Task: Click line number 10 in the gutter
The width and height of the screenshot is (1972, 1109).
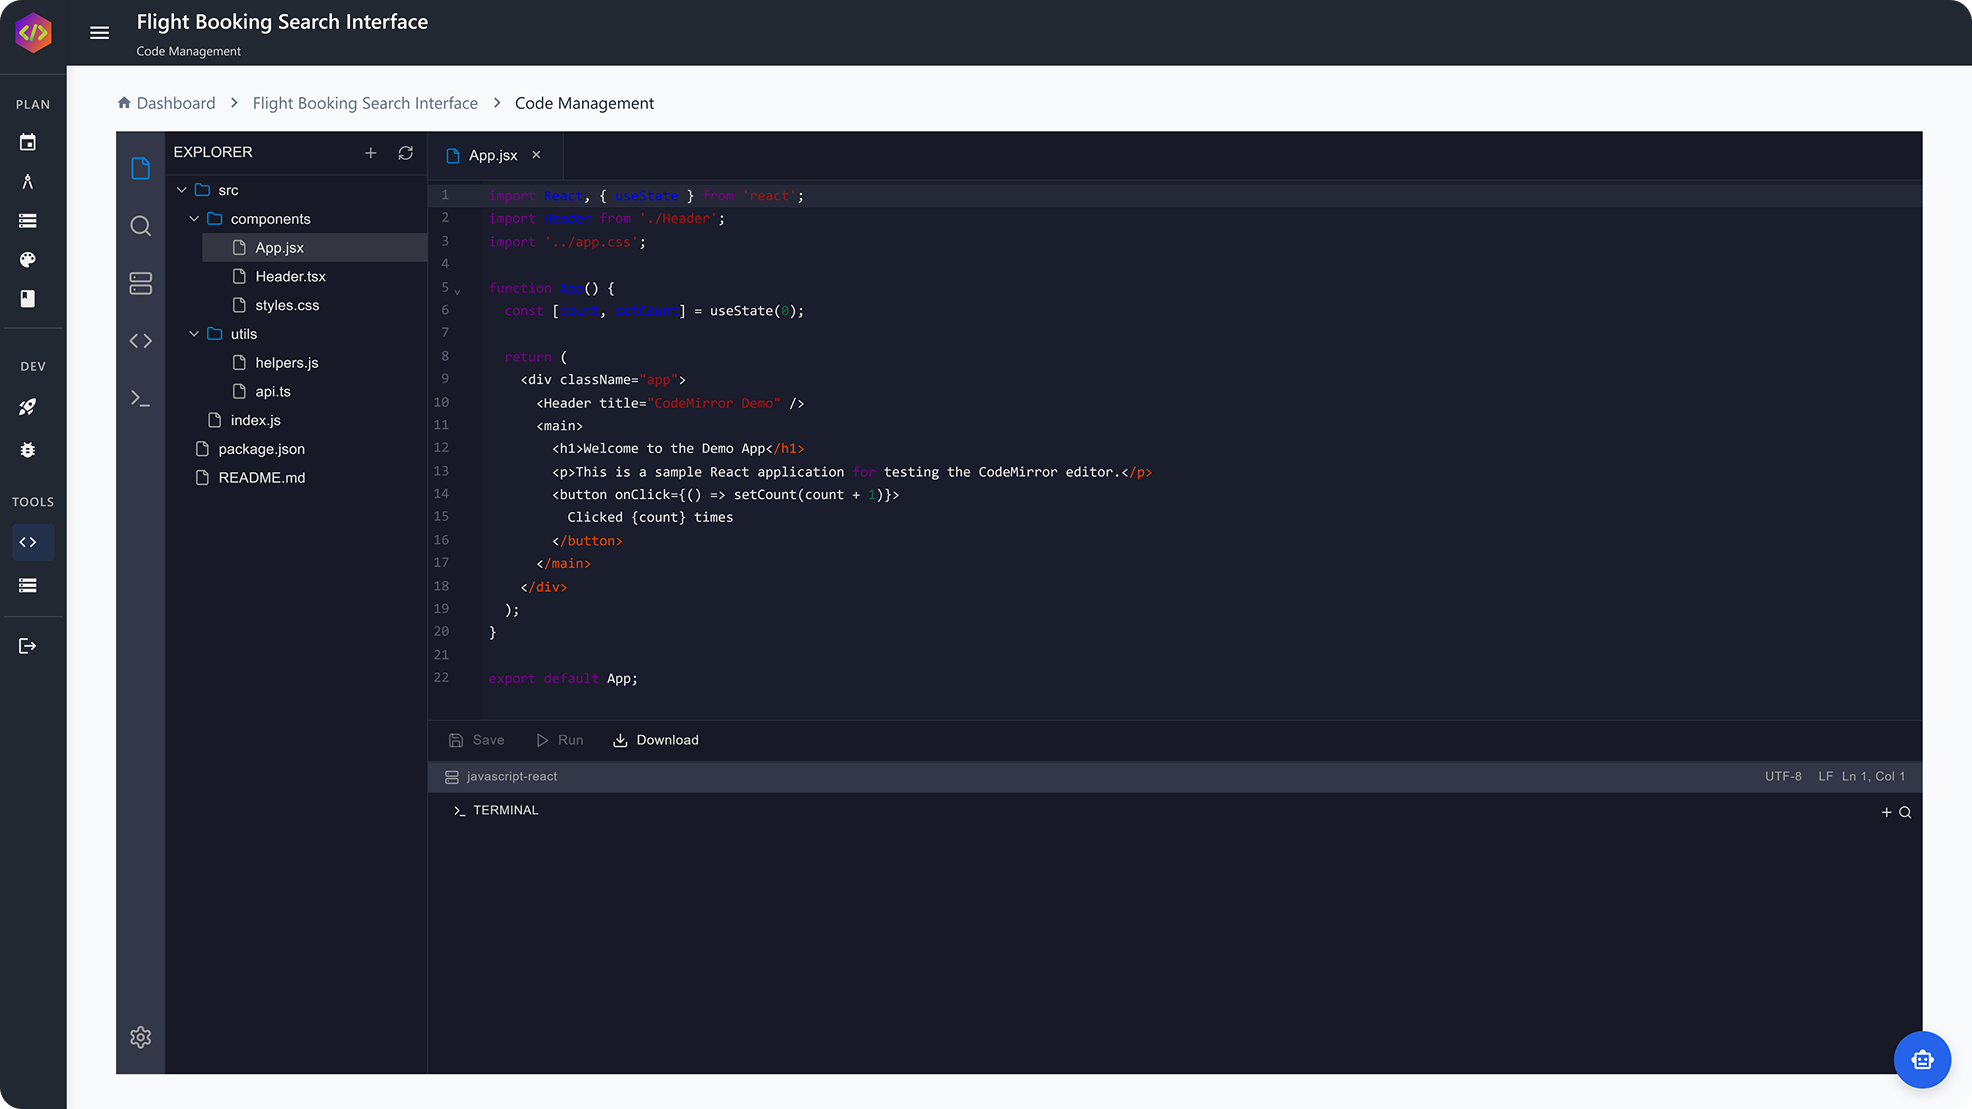Action: pos(441,402)
